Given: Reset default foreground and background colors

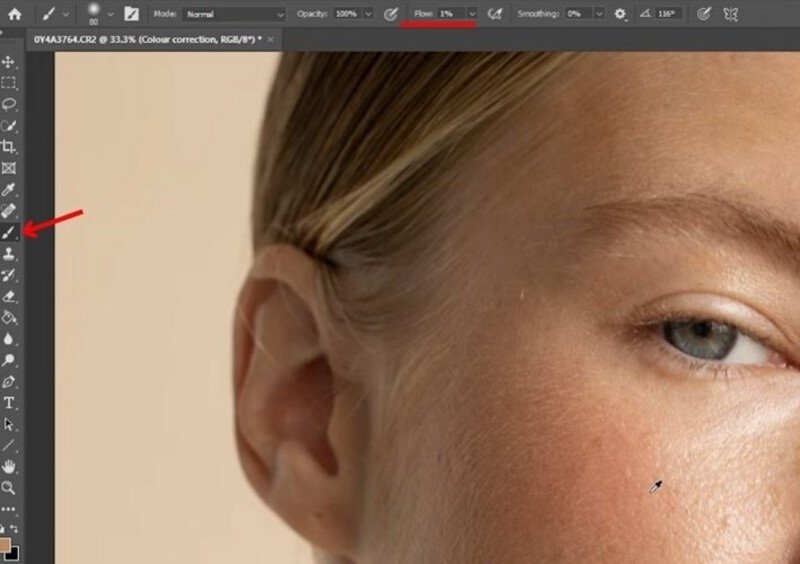Looking at the screenshot, I should pos(3,529).
